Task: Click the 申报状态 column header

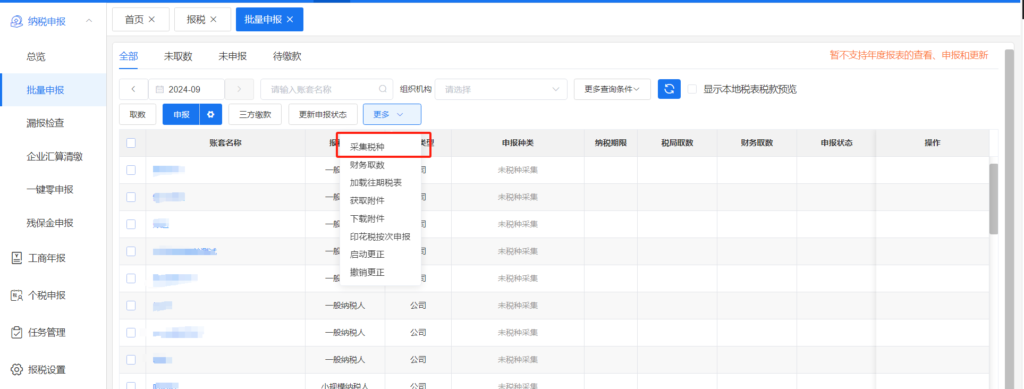Action: [x=837, y=143]
